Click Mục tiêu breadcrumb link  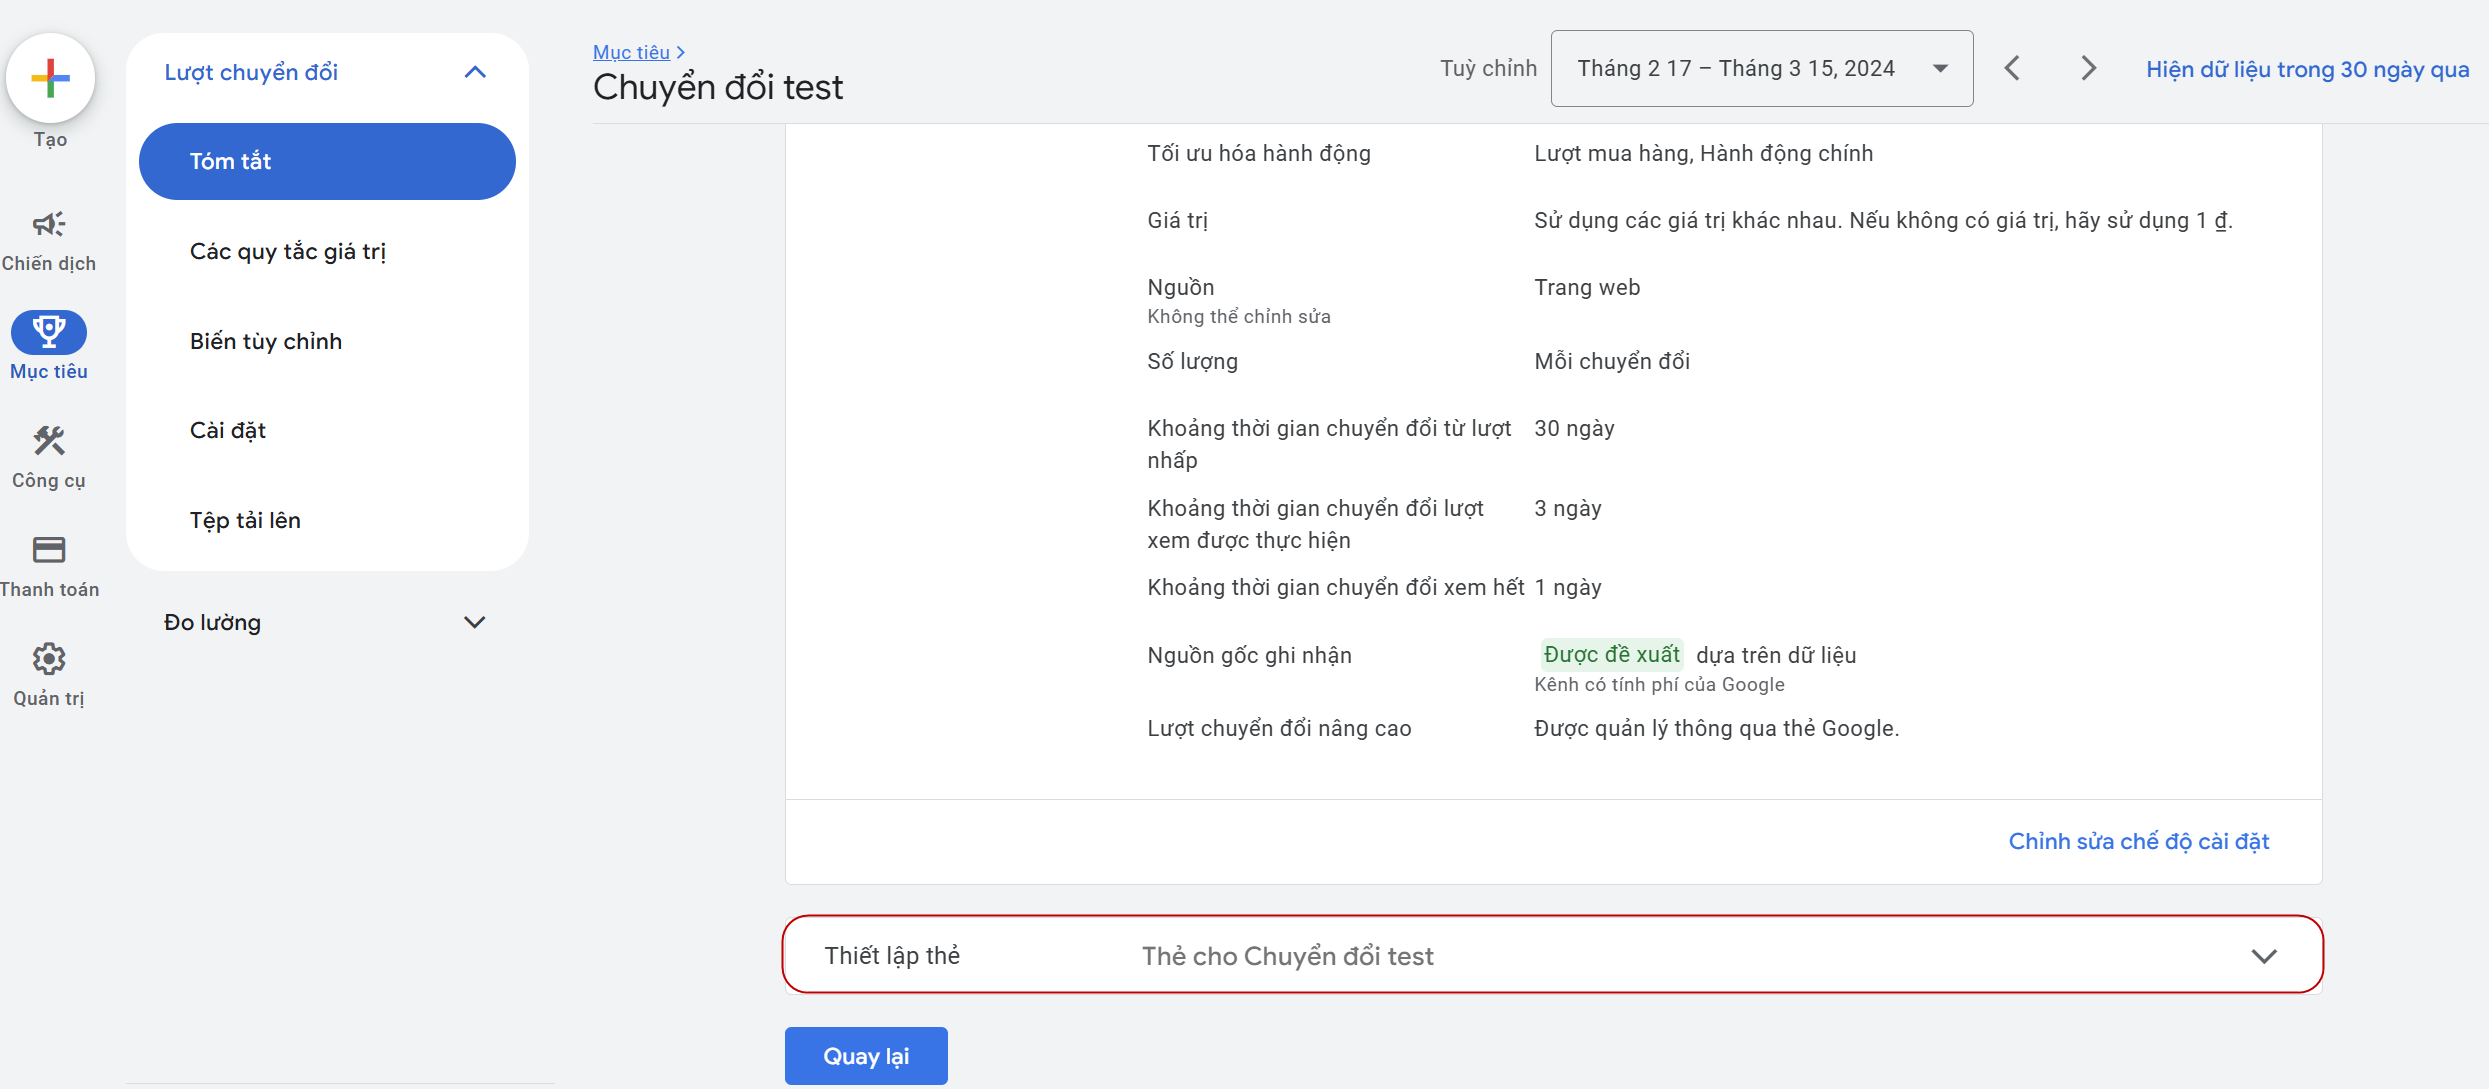click(631, 52)
